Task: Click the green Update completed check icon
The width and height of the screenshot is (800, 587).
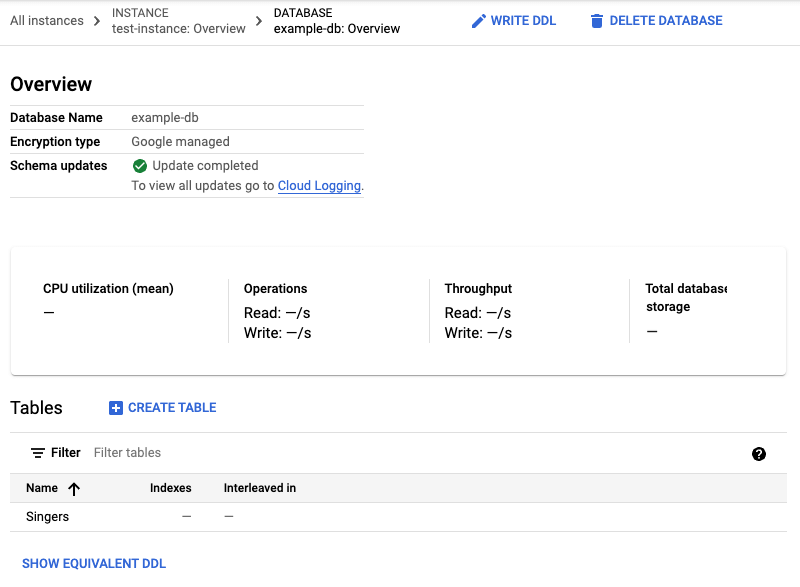Action: (x=140, y=165)
